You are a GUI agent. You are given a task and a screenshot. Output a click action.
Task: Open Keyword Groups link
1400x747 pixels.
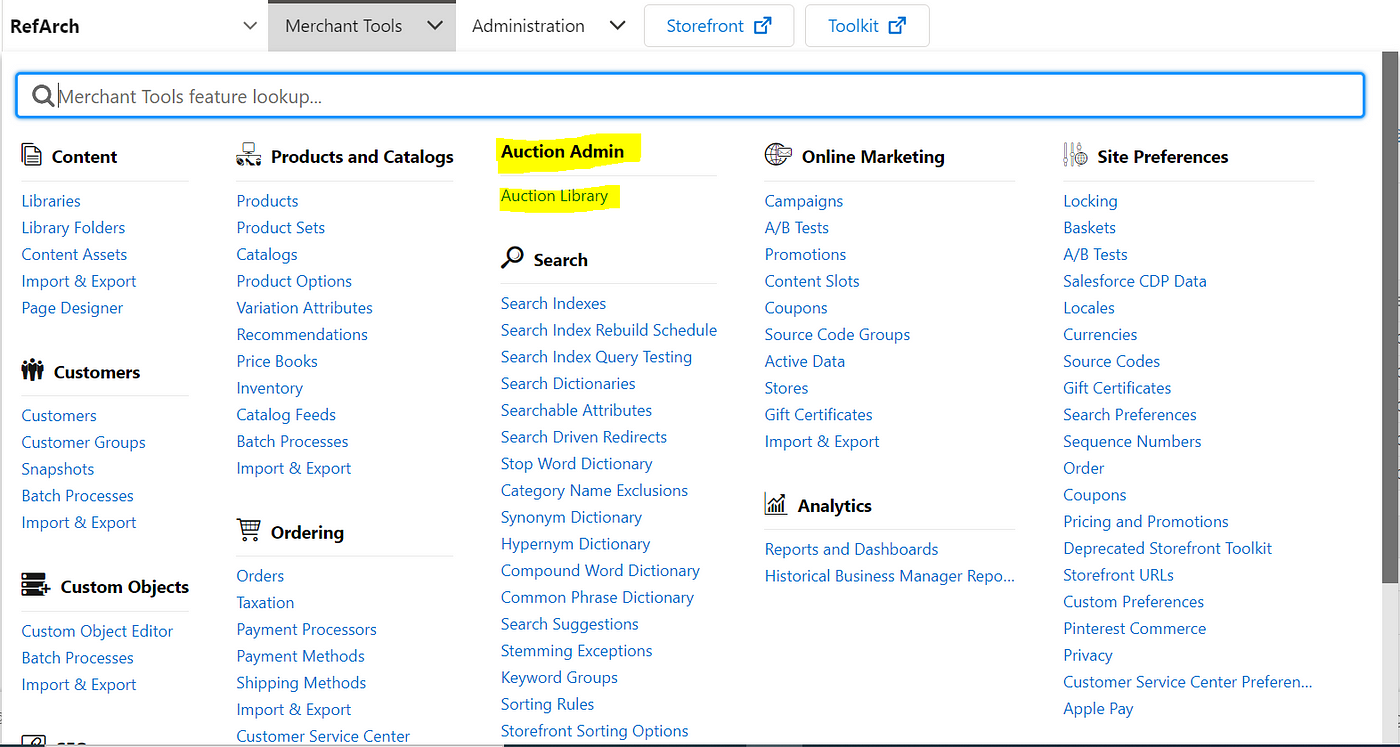[559, 678]
